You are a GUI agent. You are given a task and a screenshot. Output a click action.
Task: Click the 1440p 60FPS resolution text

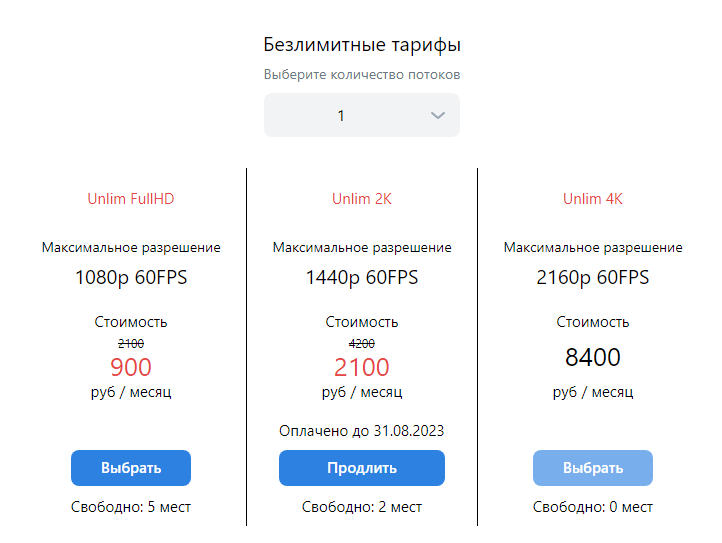362,277
